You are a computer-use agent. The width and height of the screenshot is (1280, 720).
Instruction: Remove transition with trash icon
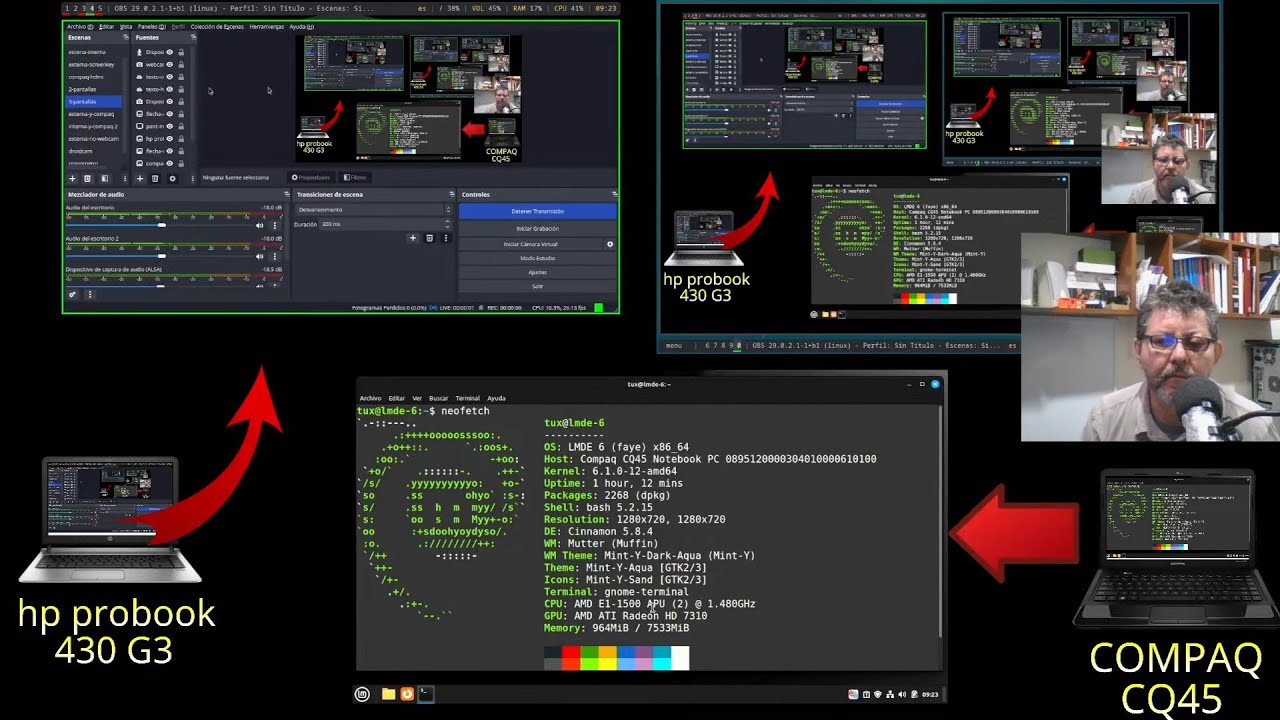(x=430, y=238)
